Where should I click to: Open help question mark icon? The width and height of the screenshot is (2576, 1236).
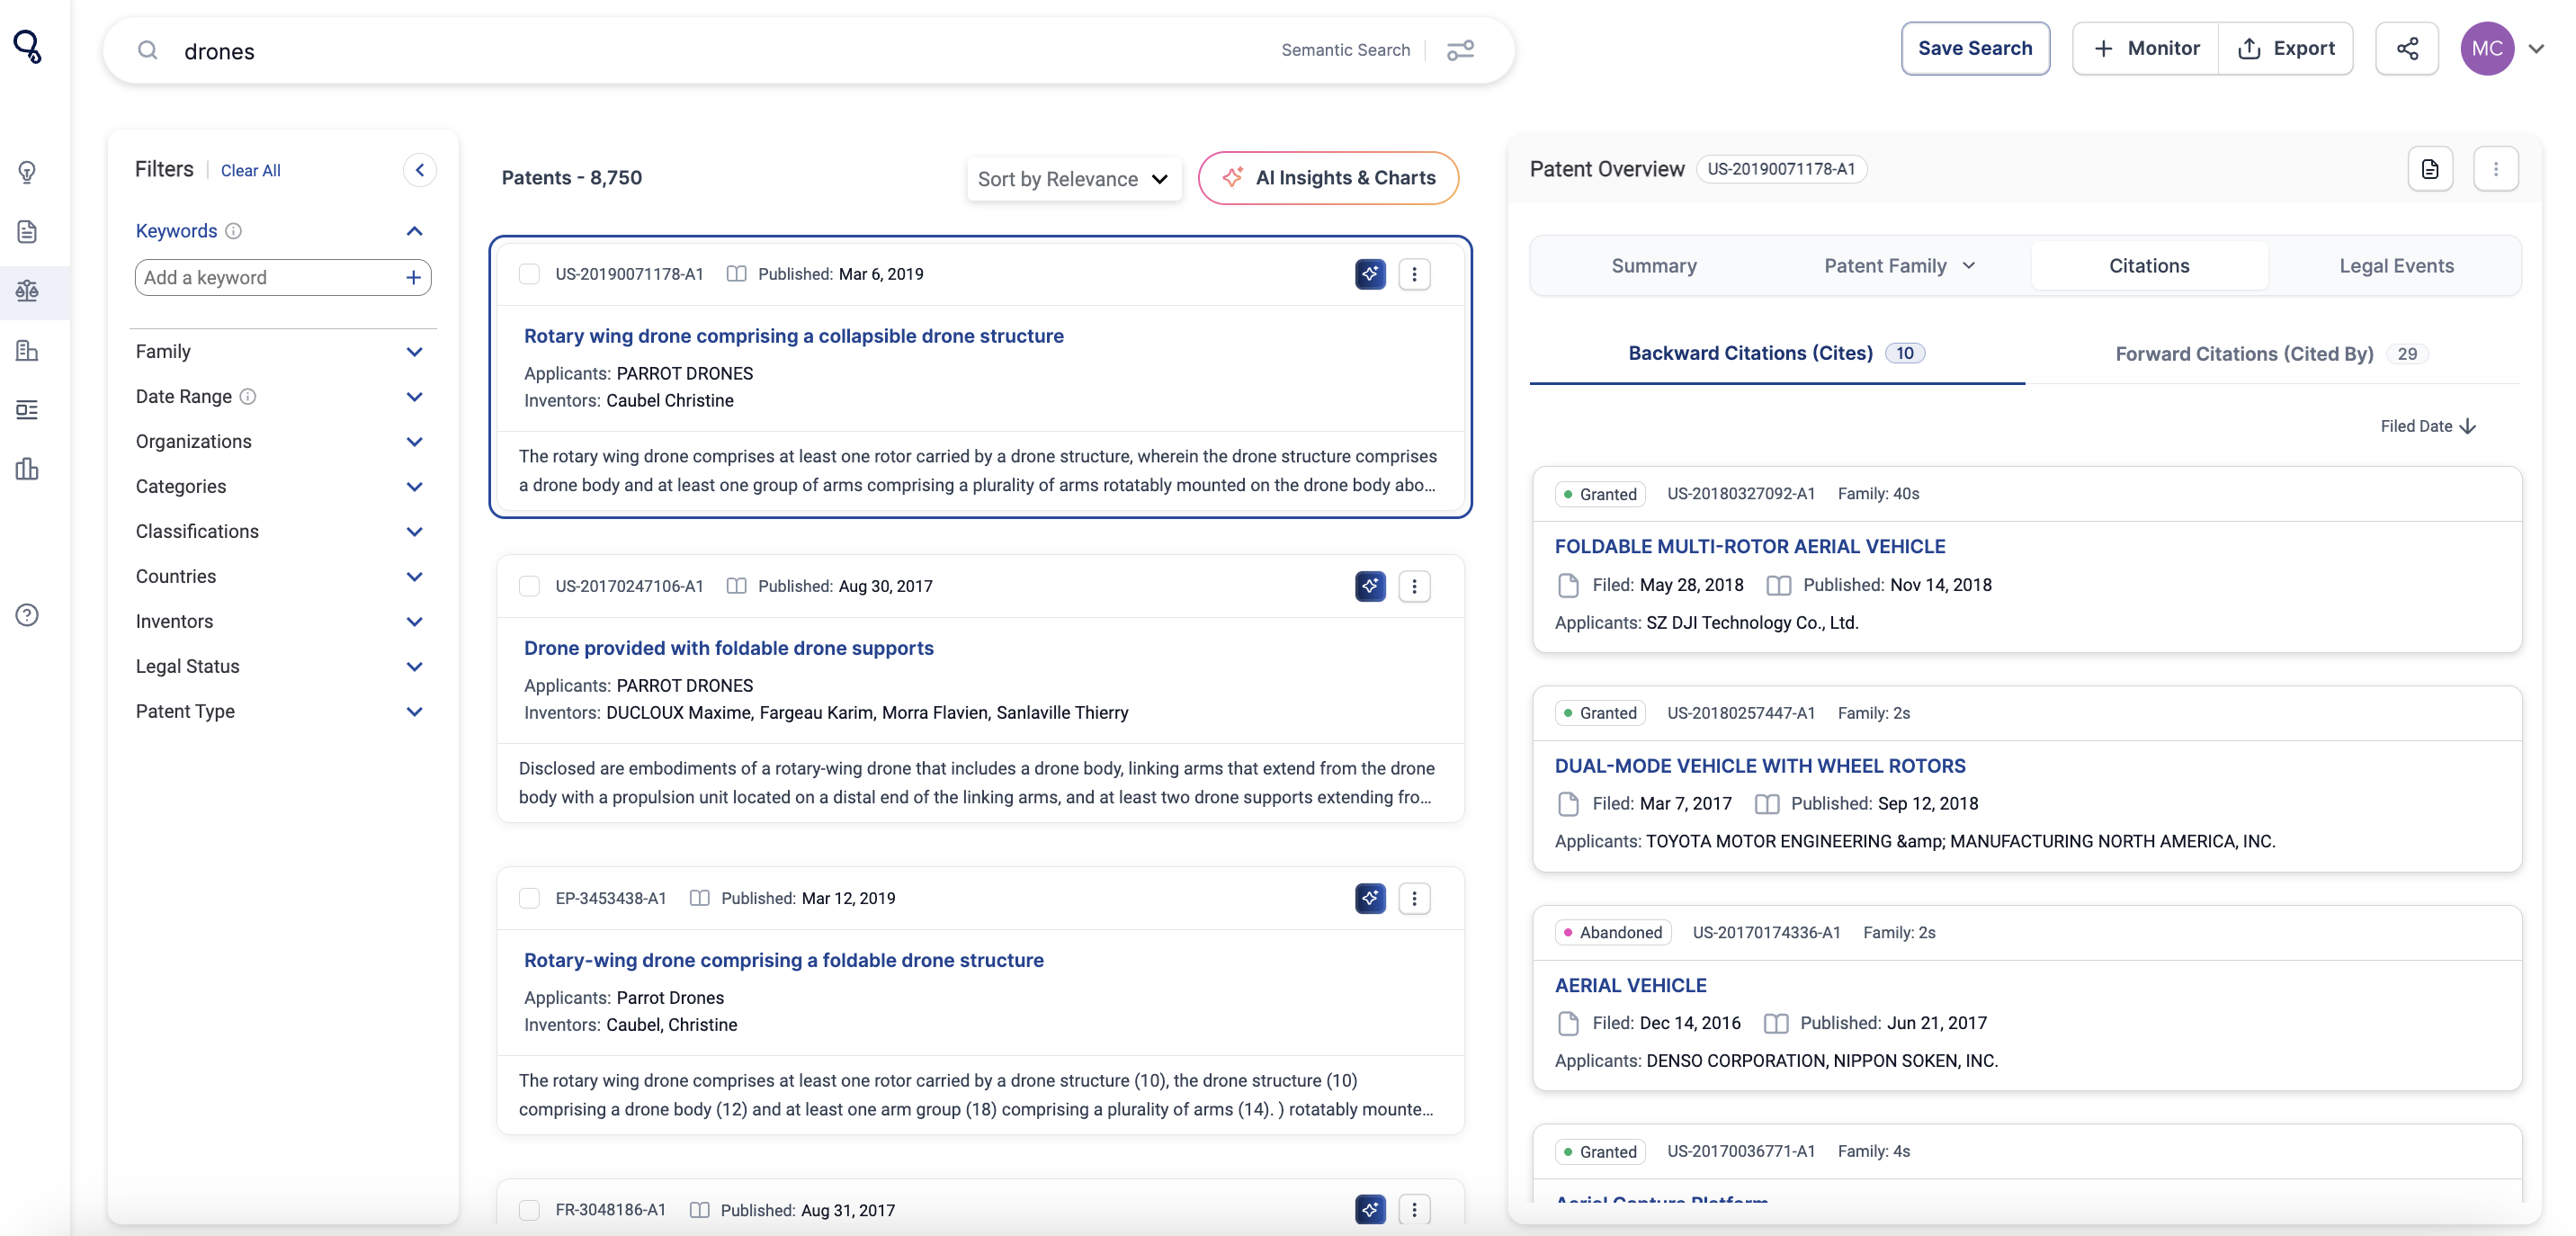click(x=27, y=615)
